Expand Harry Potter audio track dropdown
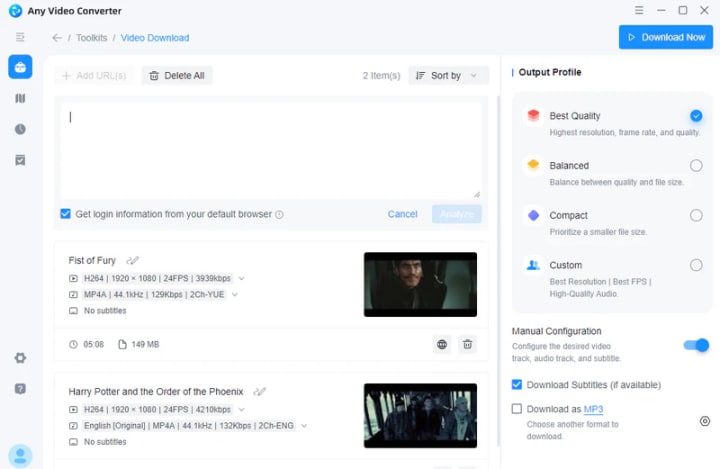The image size is (720, 469). pyautogui.click(x=304, y=426)
